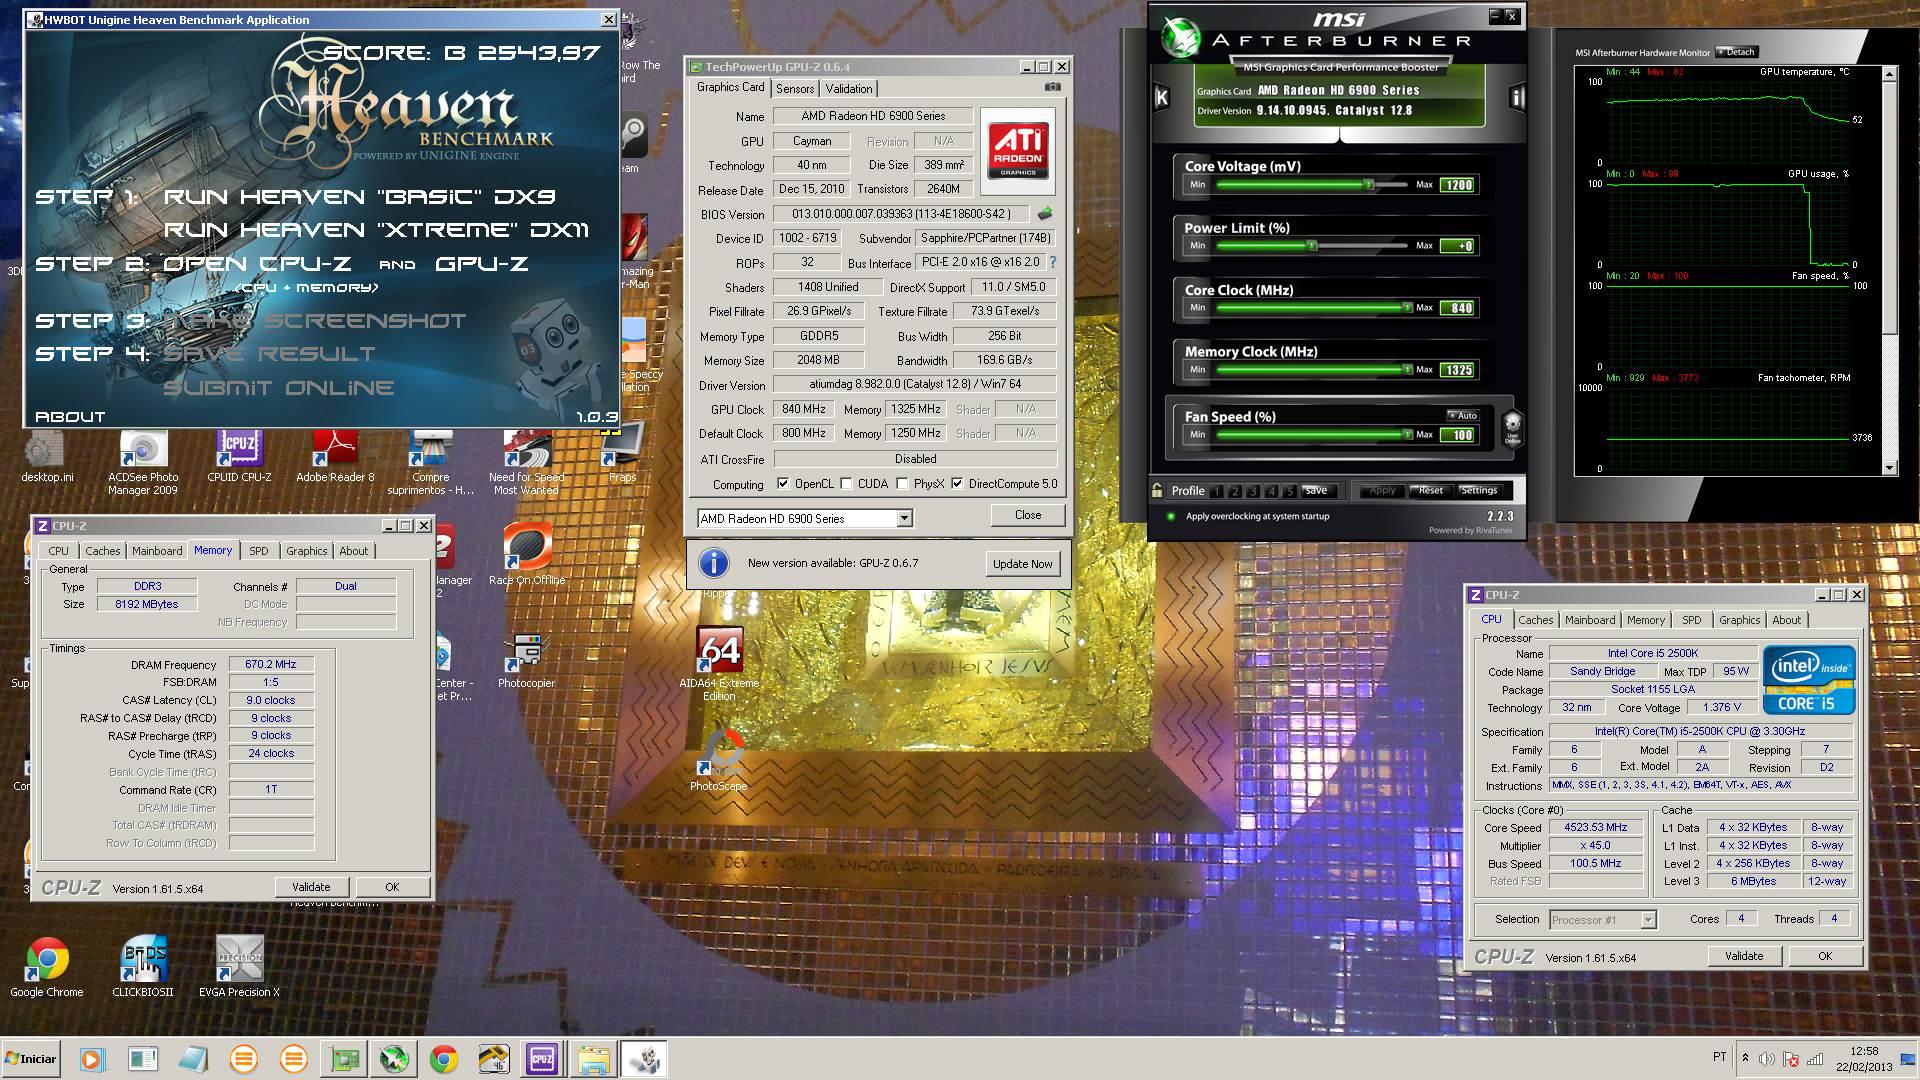Select Afterburner profile slot 1
Viewport: 1920px width, 1080px height.
(1216, 491)
